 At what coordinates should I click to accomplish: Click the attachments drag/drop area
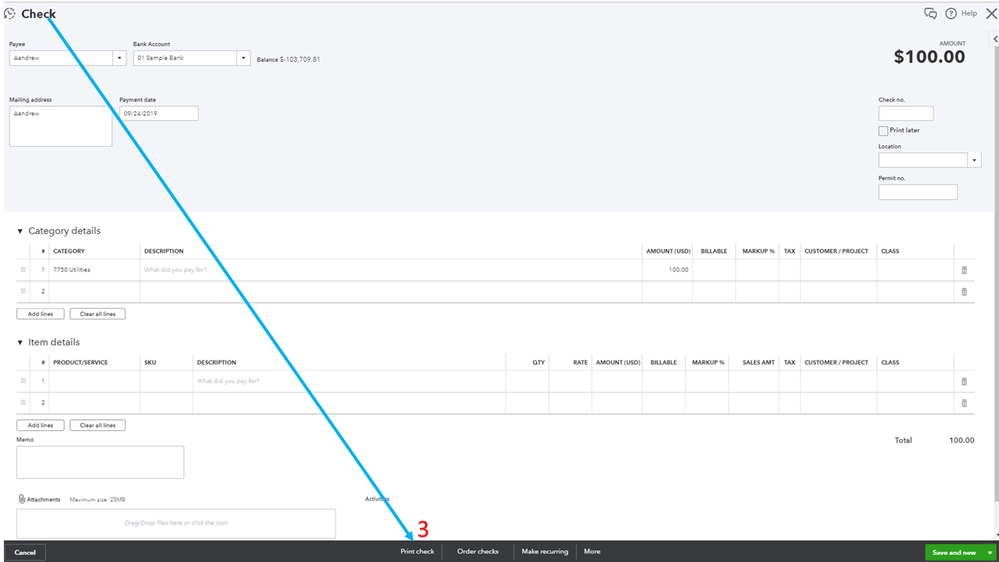(x=176, y=523)
